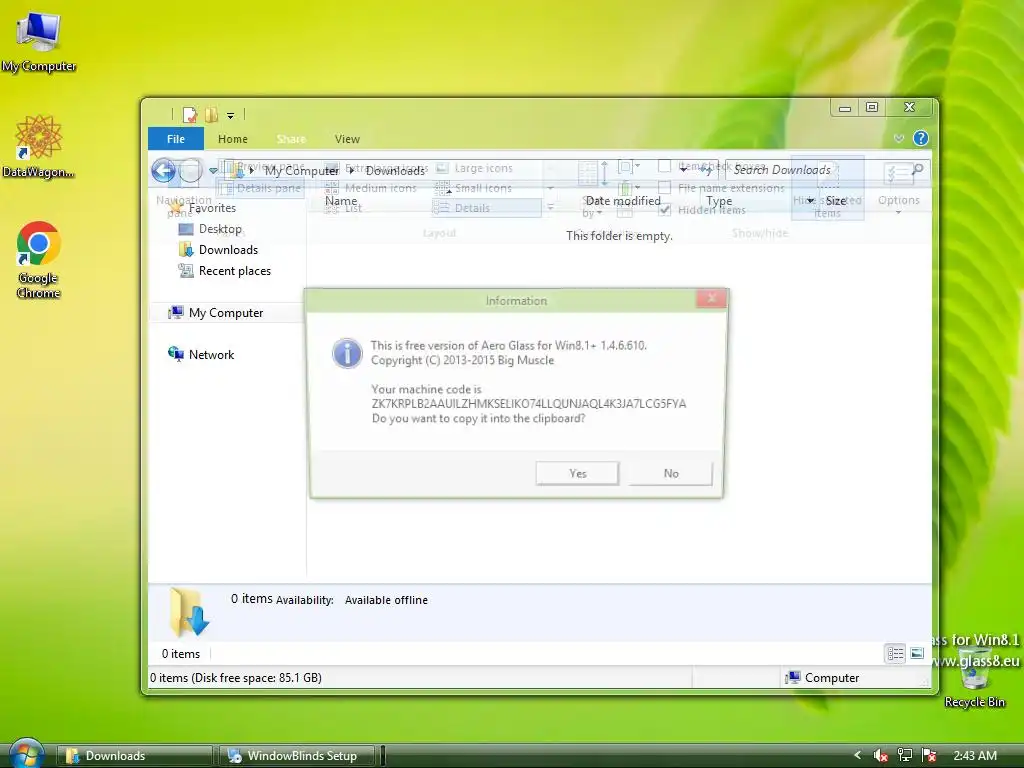Open the Customize Quick Access Toolbar dropdown arrow

(x=231, y=116)
